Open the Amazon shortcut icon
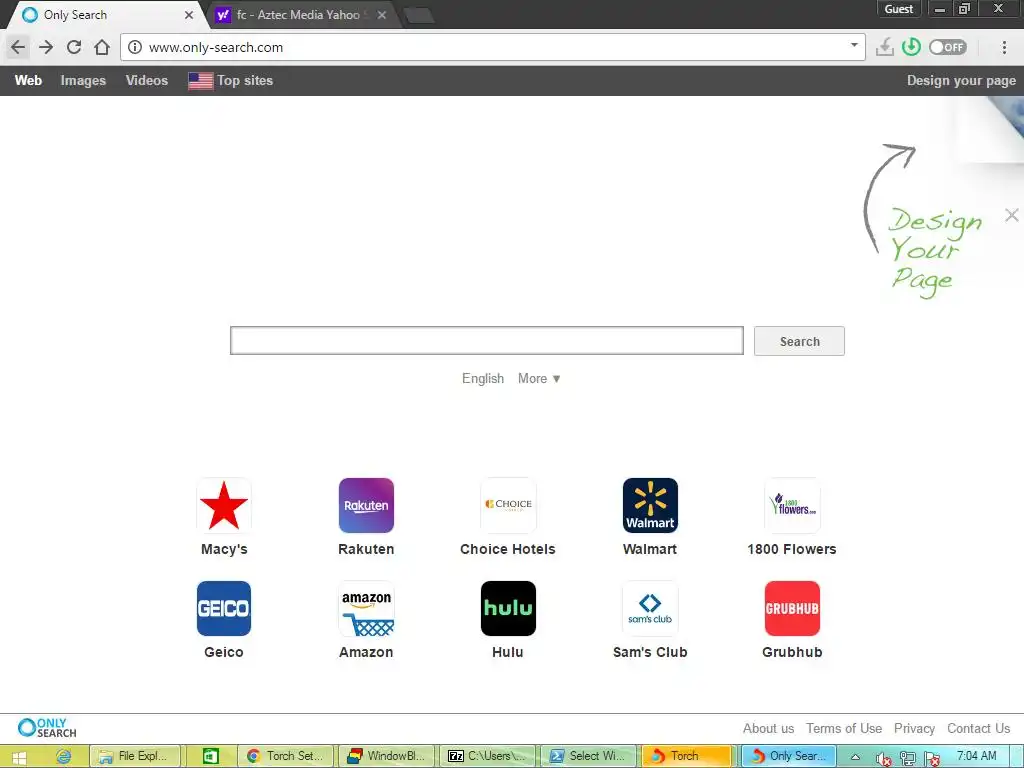Screen dimensions: 1024x768 click(x=366, y=608)
